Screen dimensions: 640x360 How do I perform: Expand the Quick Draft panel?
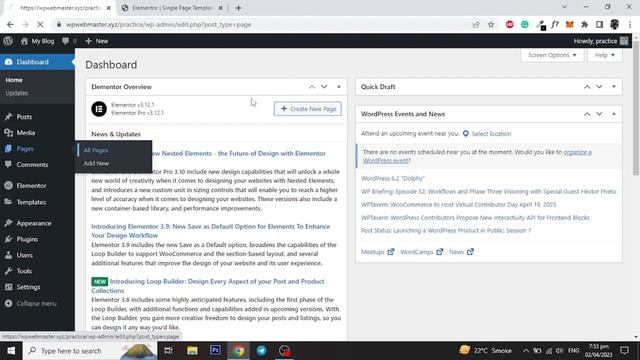click(614, 87)
